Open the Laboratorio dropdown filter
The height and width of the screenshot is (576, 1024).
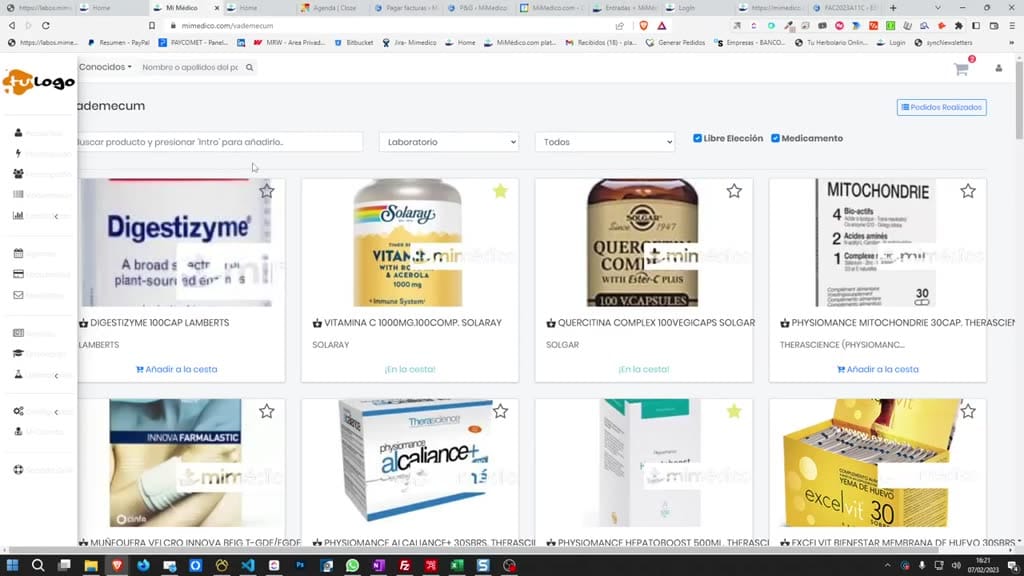[449, 142]
